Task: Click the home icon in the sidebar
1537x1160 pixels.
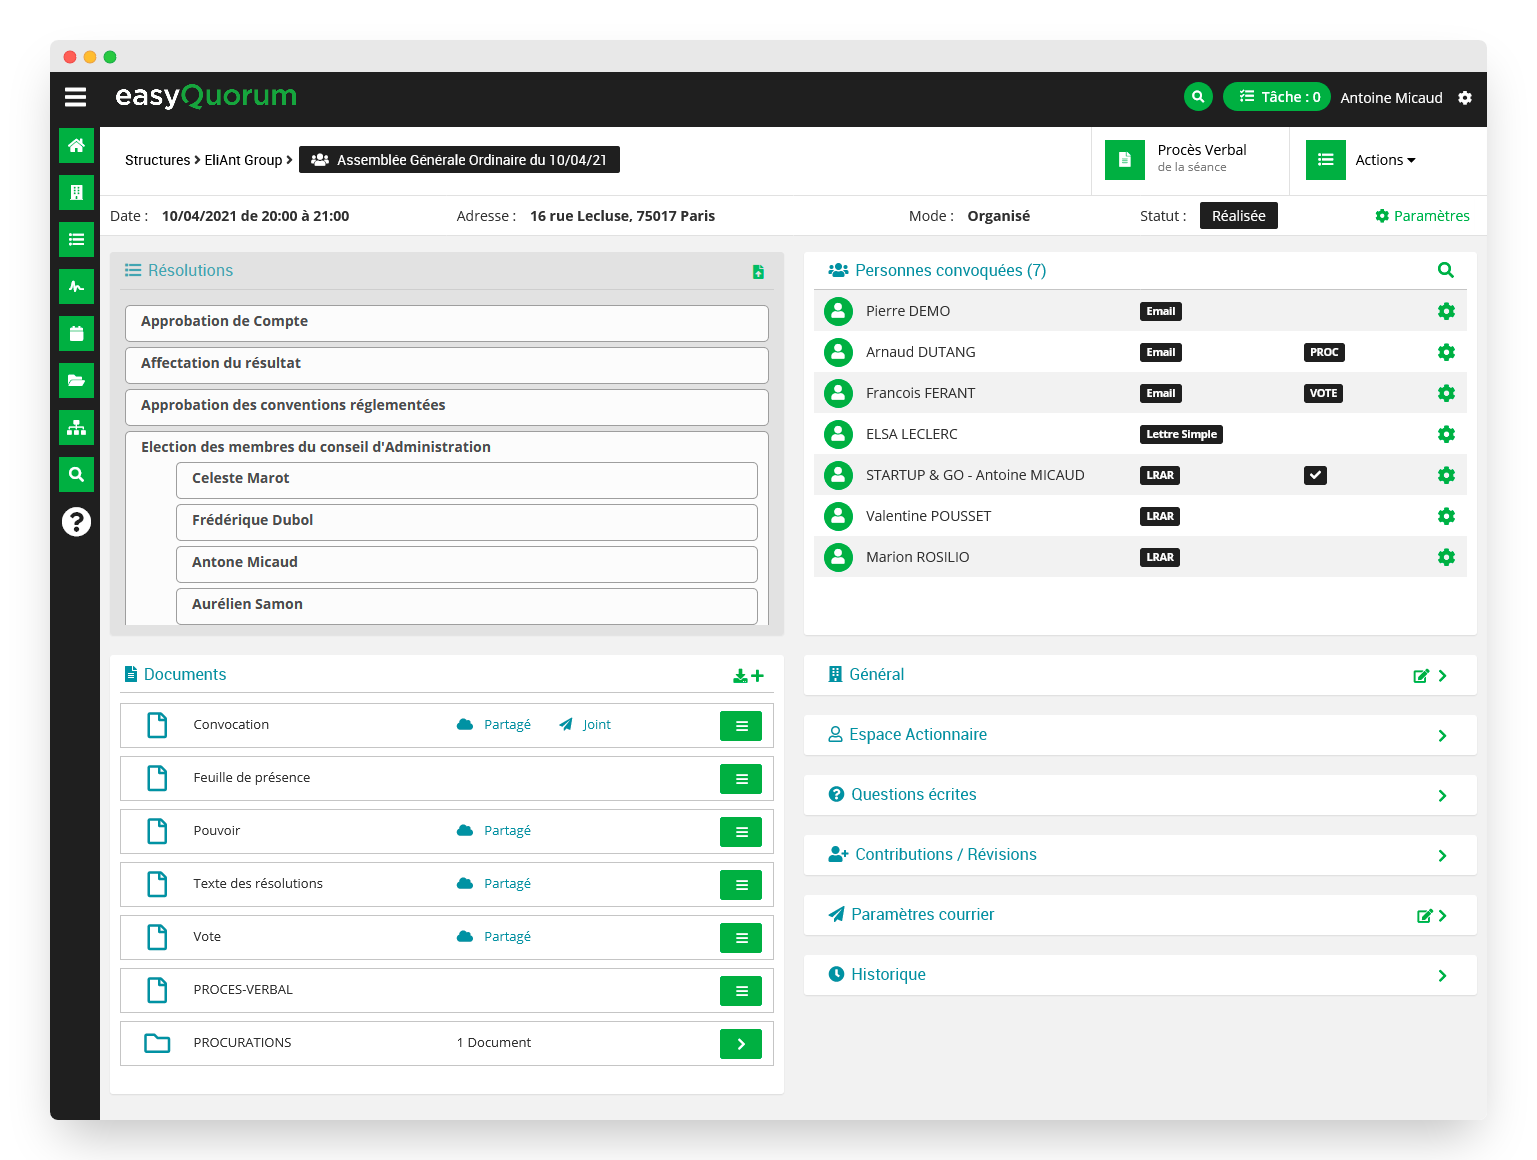Action: click(76, 146)
